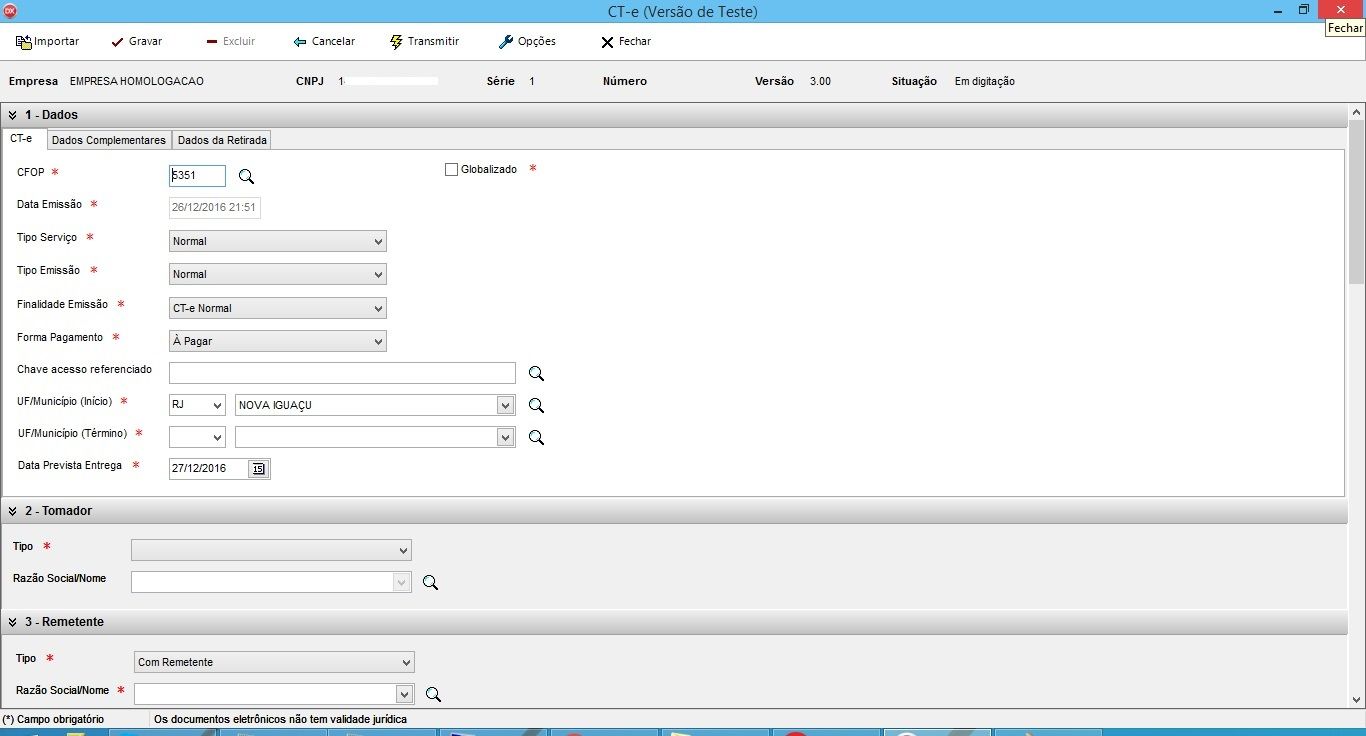Click the CFOP input field

click(x=197, y=176)
